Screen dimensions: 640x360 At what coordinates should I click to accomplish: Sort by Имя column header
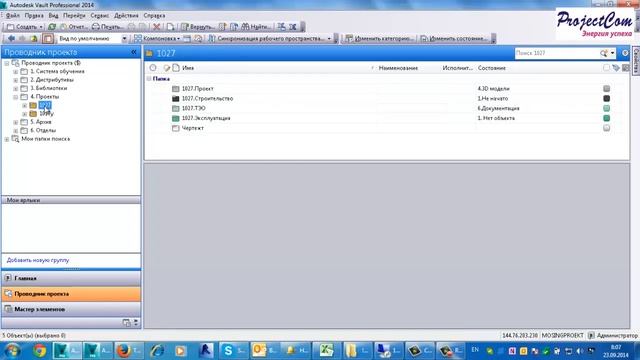(x=188, y=68)
